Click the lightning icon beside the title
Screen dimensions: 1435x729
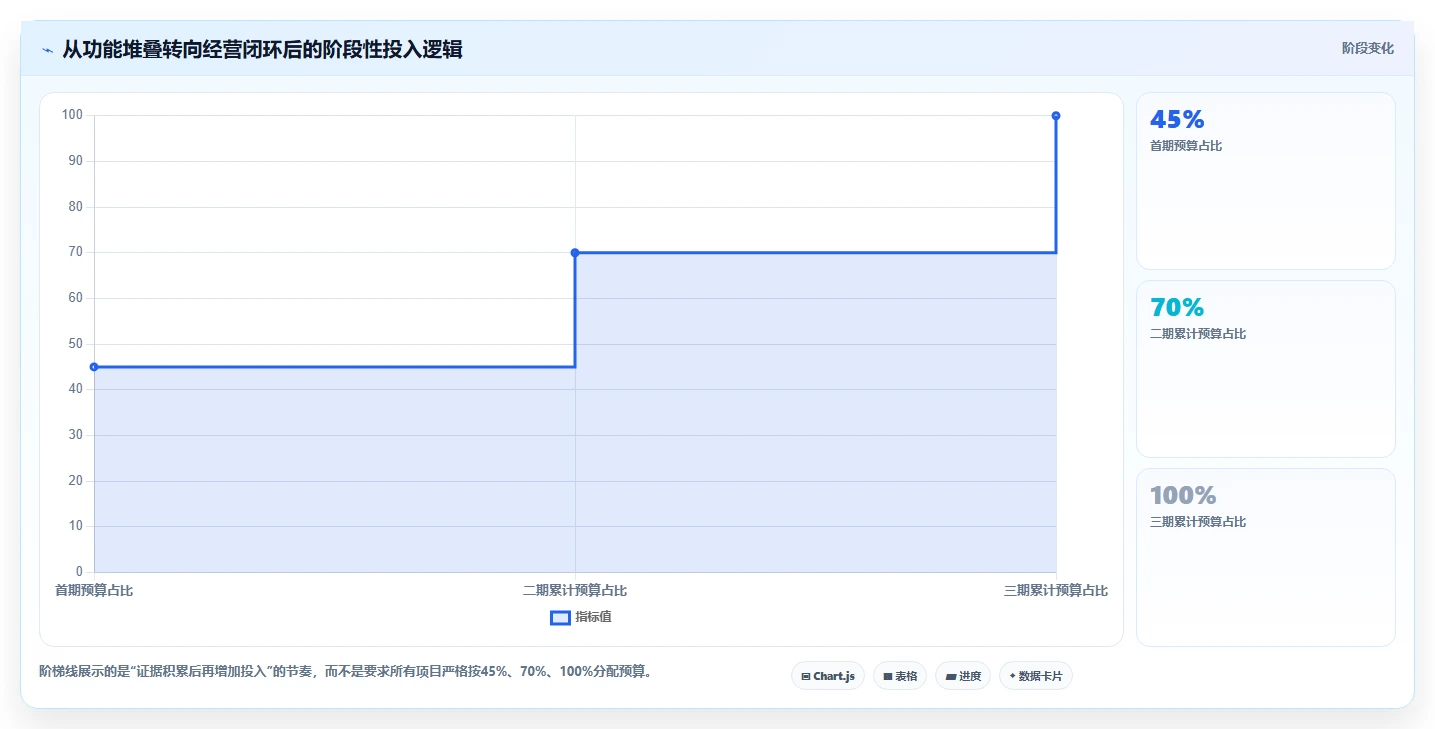[47, 50]
